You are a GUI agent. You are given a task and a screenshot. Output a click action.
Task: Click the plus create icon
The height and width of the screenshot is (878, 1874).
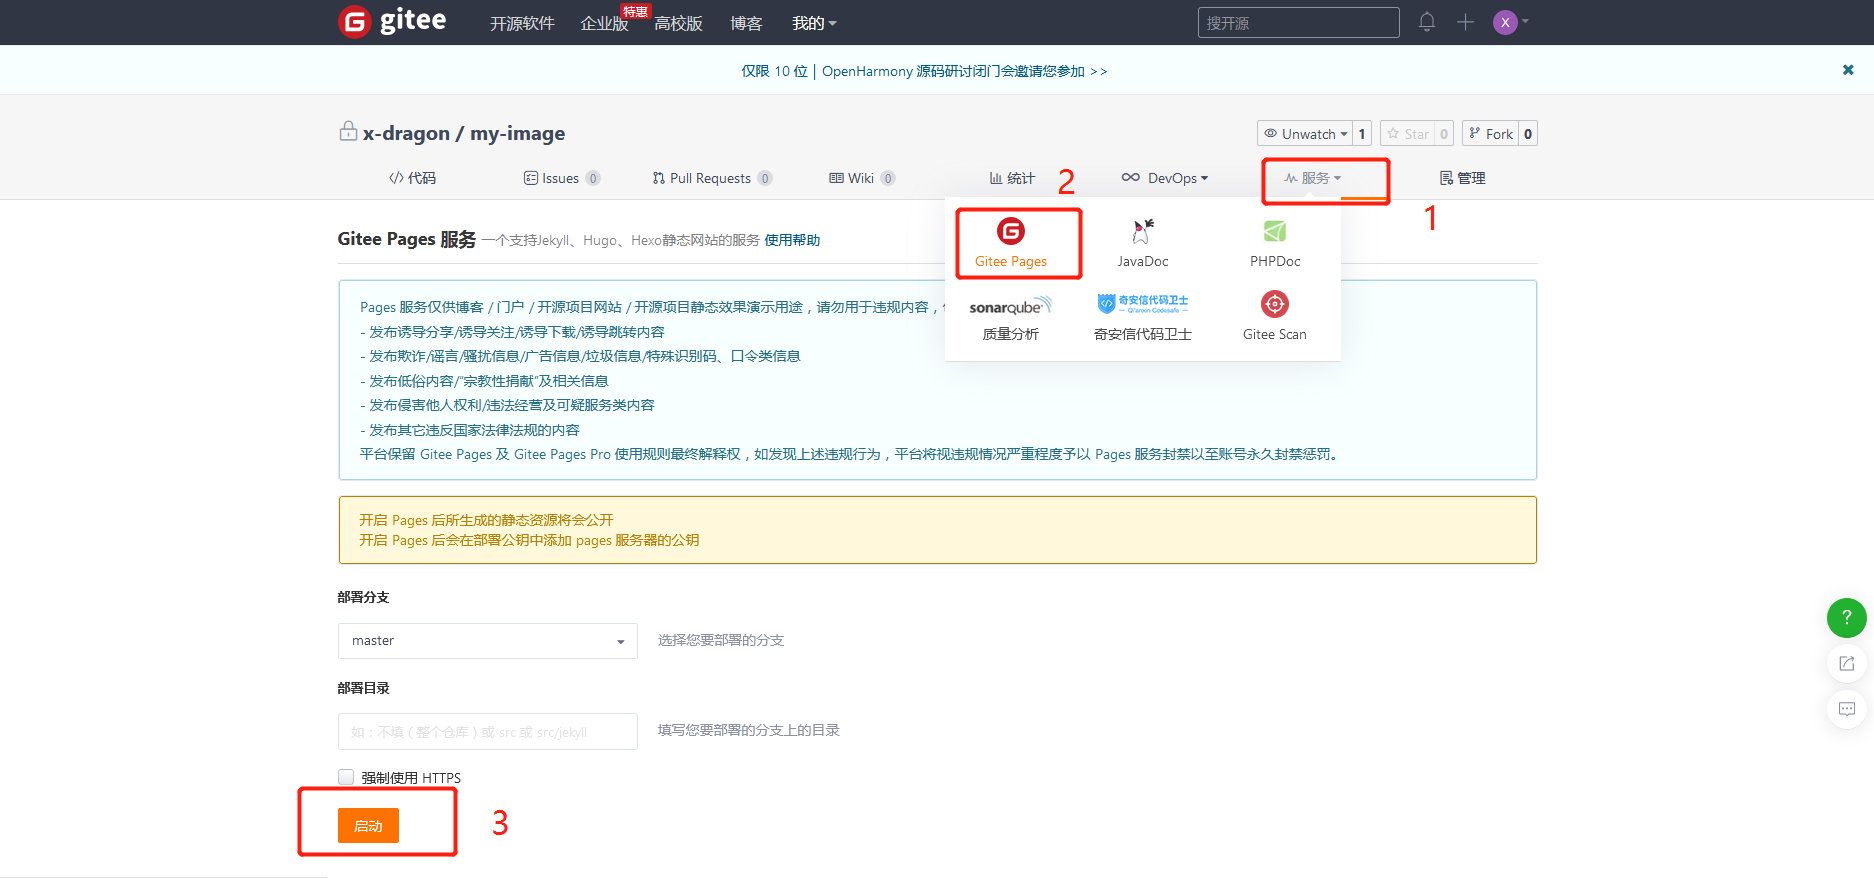1465,22
